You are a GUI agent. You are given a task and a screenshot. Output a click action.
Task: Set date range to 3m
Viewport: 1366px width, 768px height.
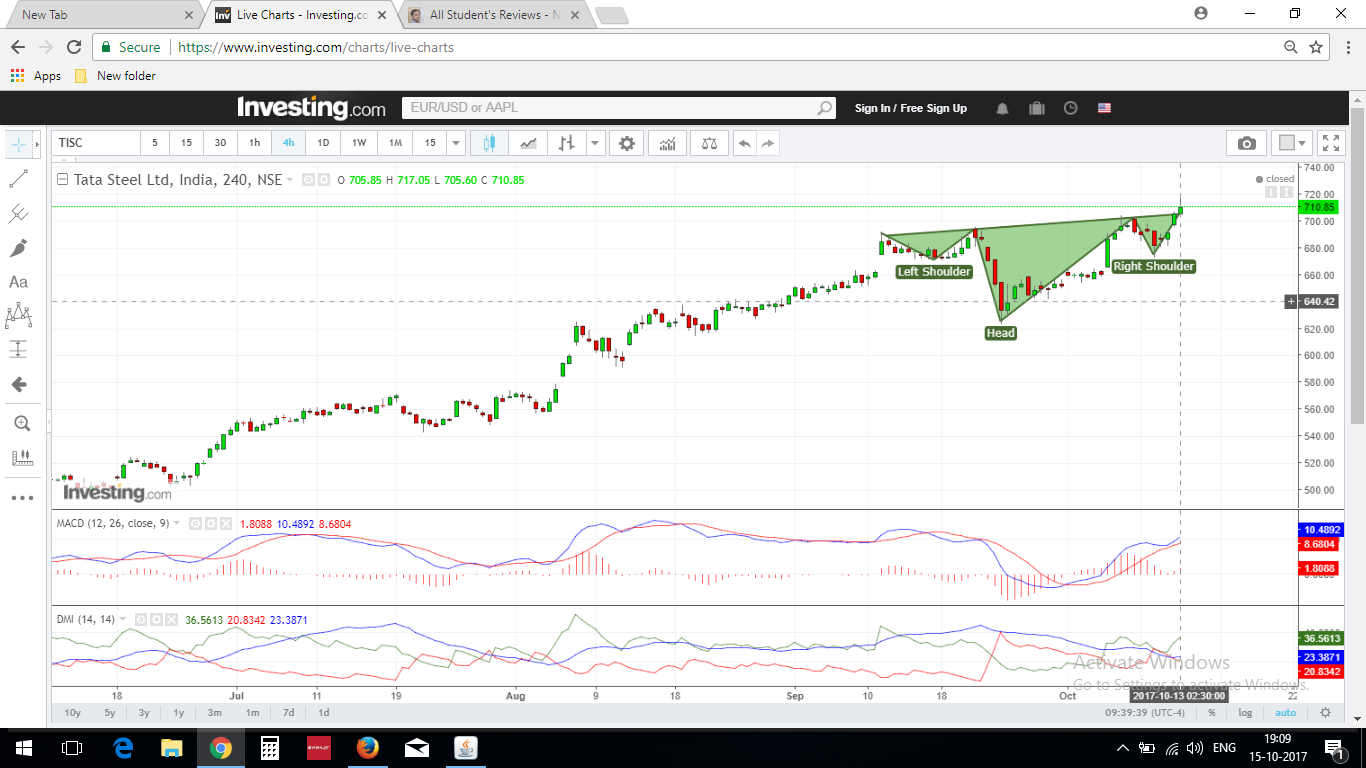214,713
